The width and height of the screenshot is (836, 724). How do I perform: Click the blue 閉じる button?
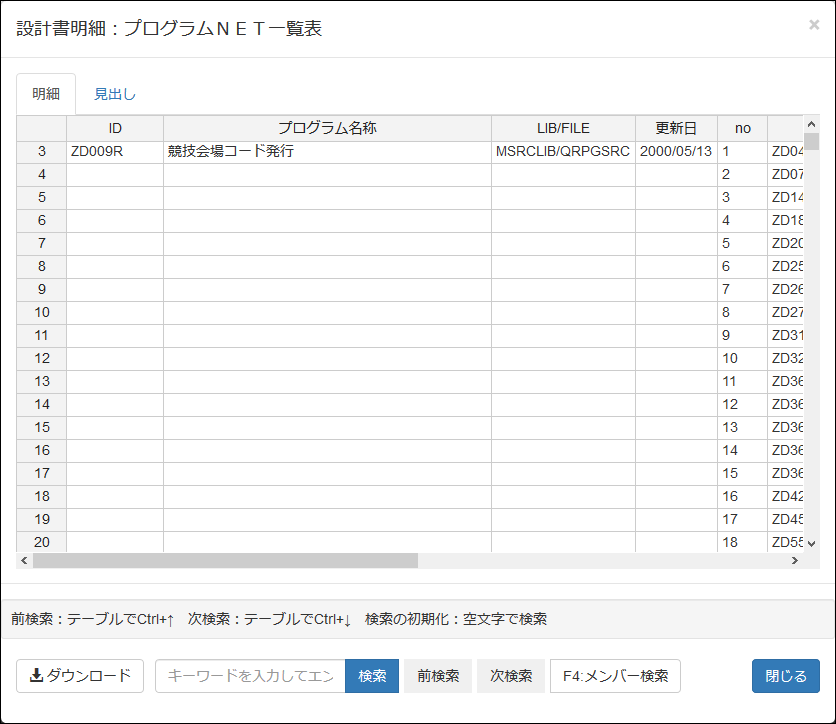click(x=786, y=676)
